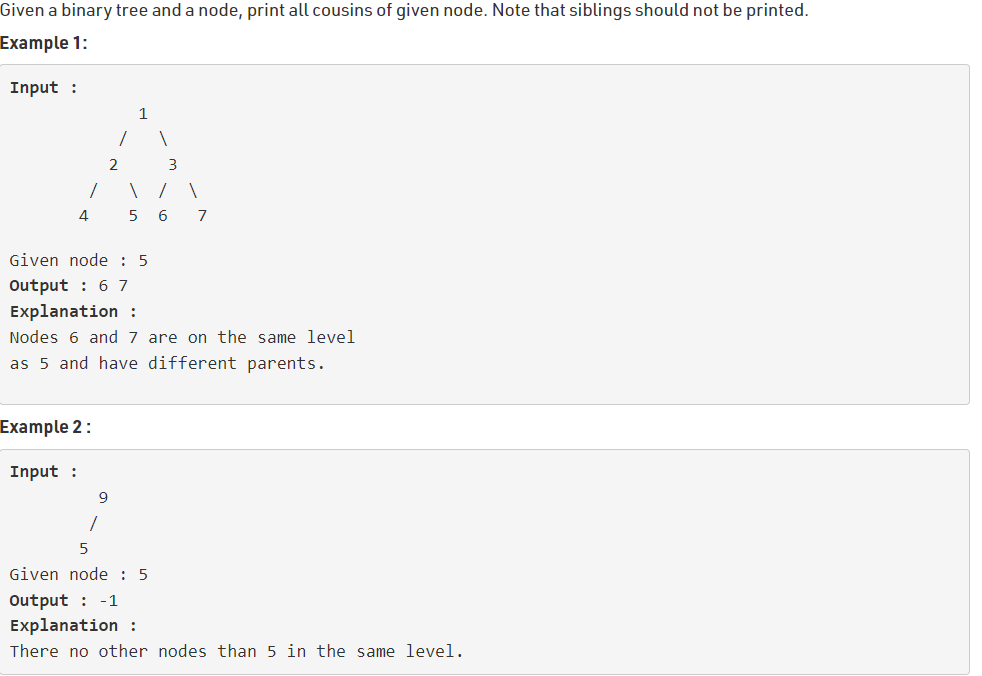
Task: Click leaf node 6 in first tree
Action: click(x=163, y=216)
